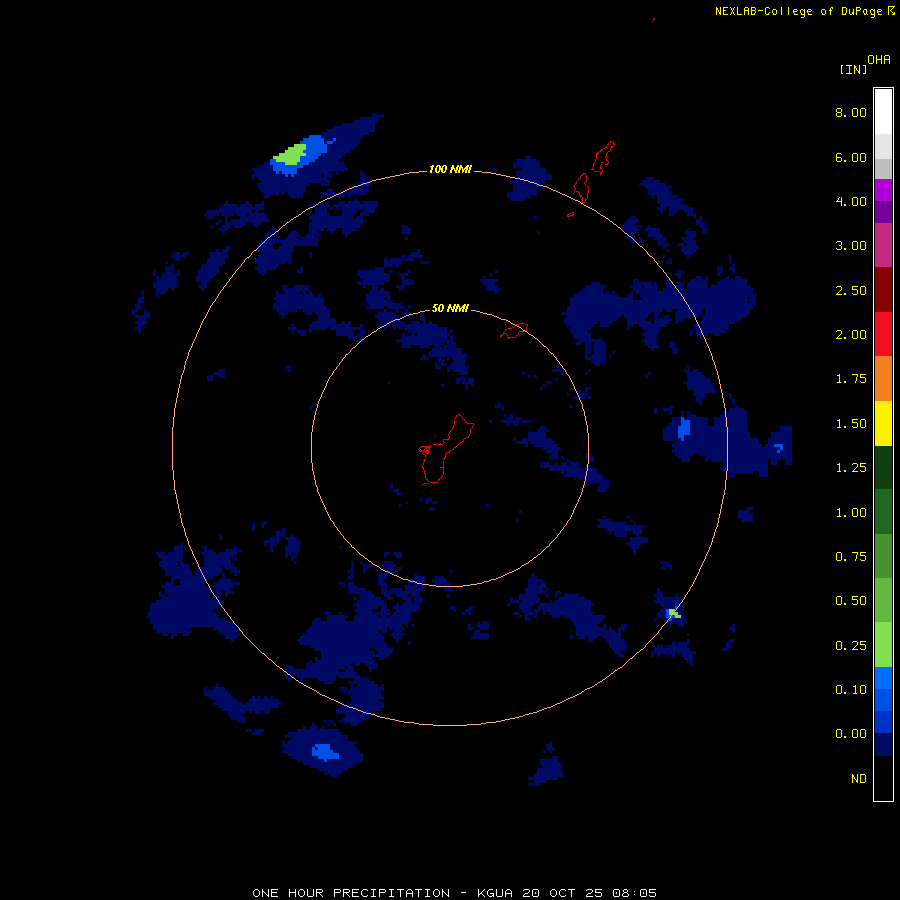Click the 8.00 legend value
The image size is (900, 900).
pos(851,112)
